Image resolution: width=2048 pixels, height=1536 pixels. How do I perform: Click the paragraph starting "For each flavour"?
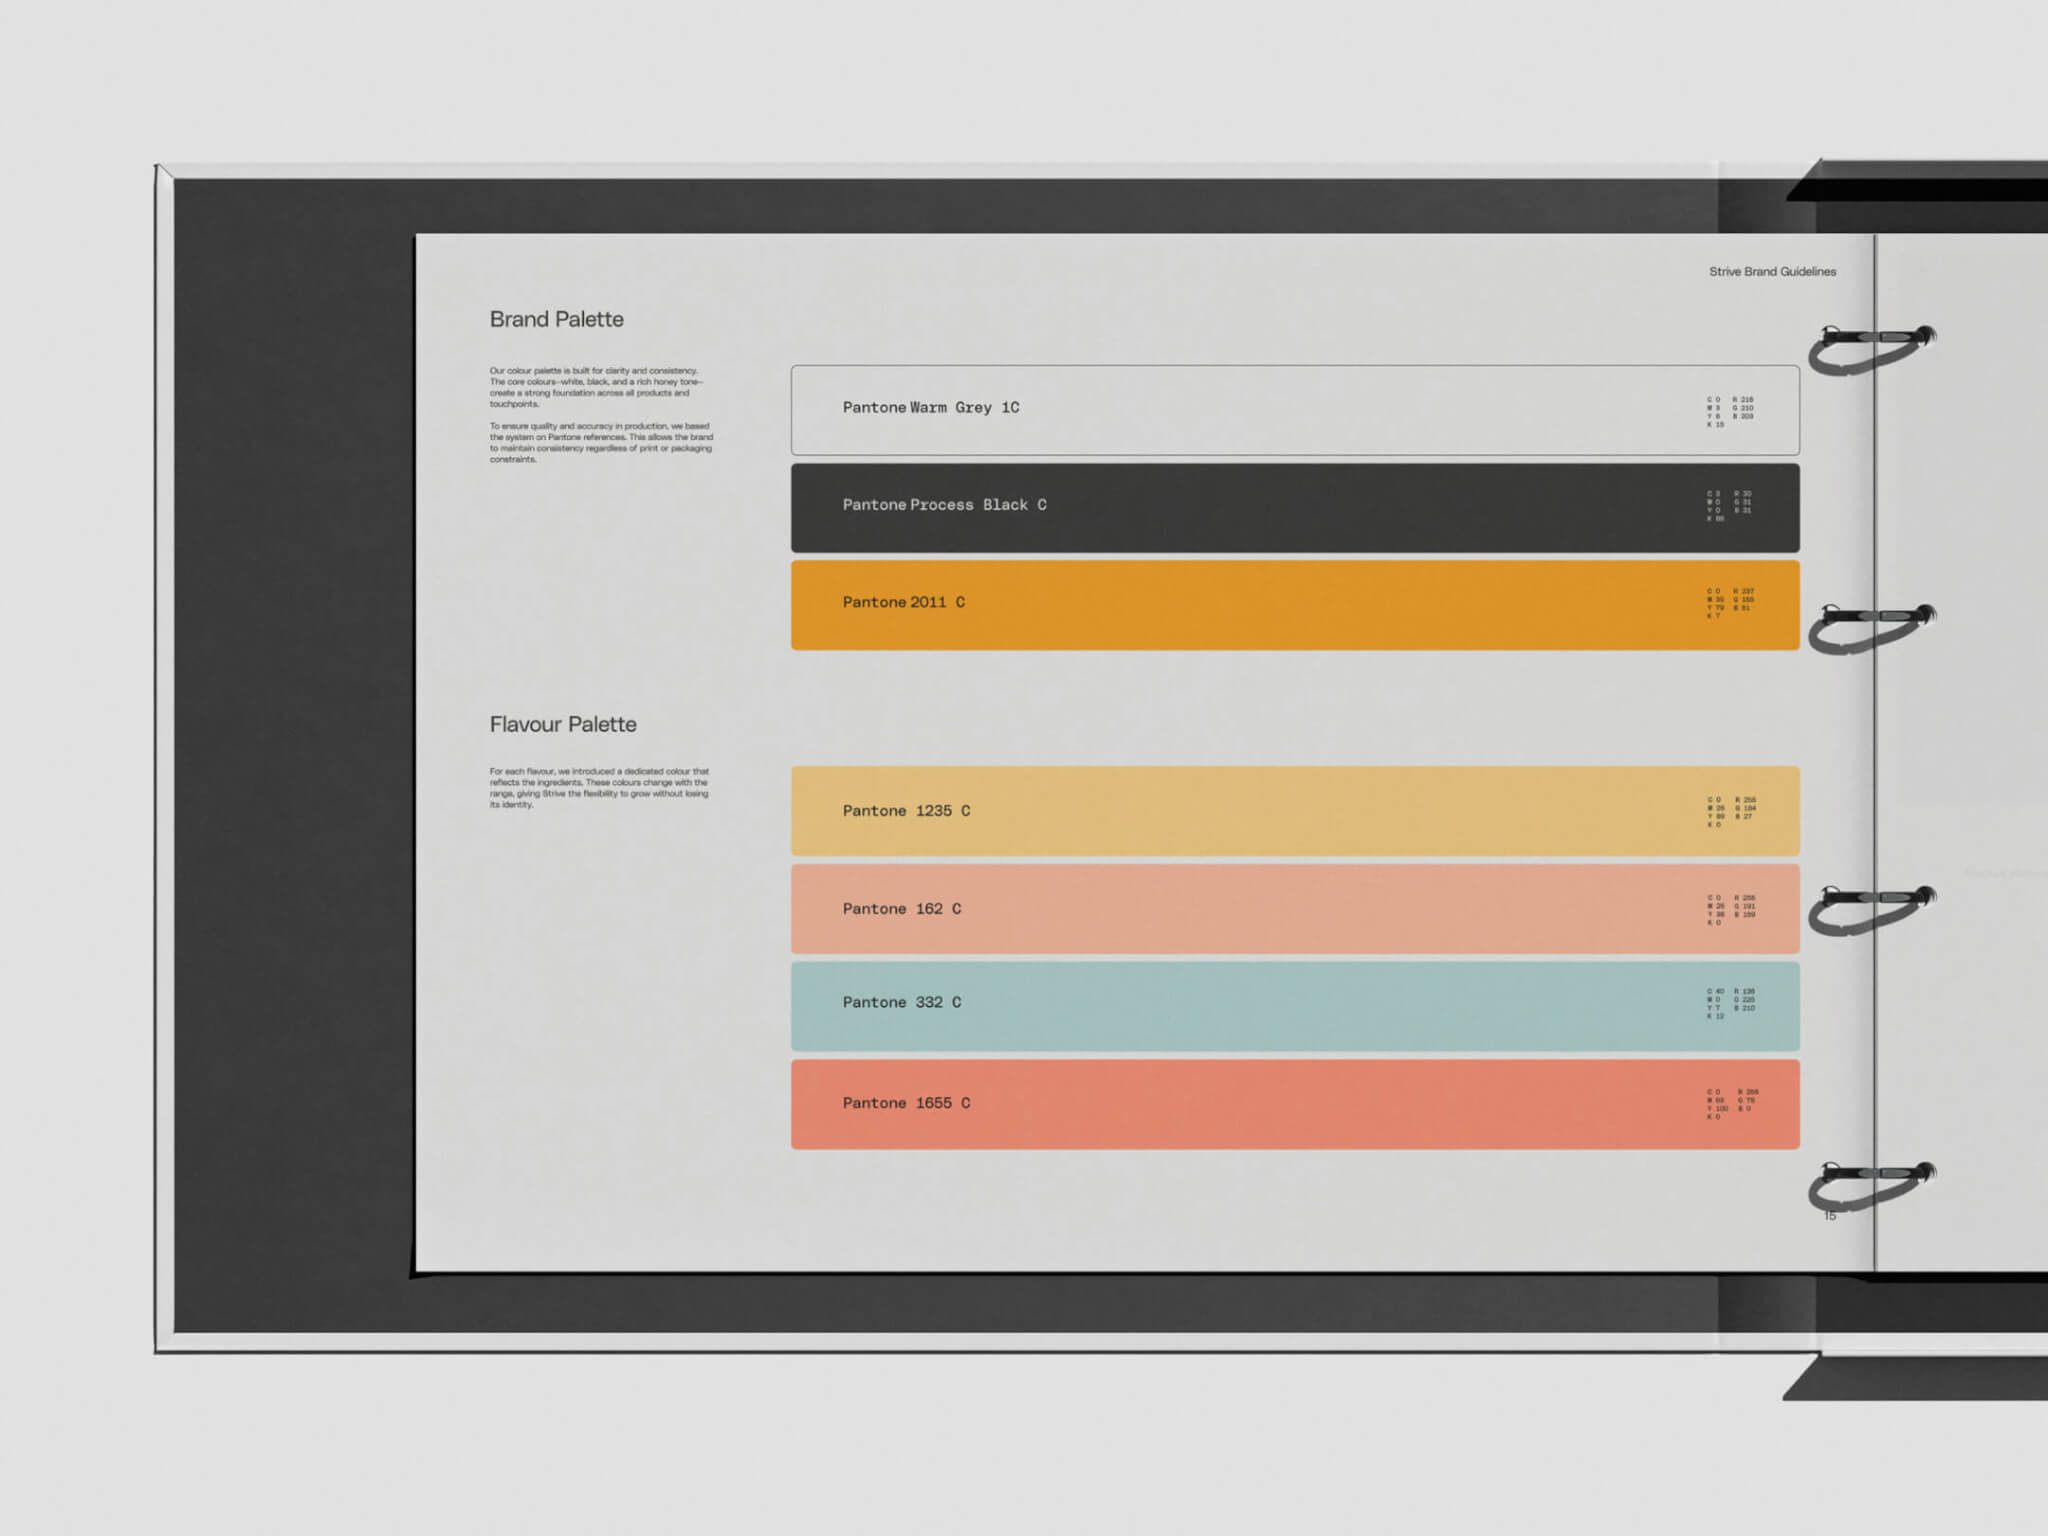[x=599, y=788]
